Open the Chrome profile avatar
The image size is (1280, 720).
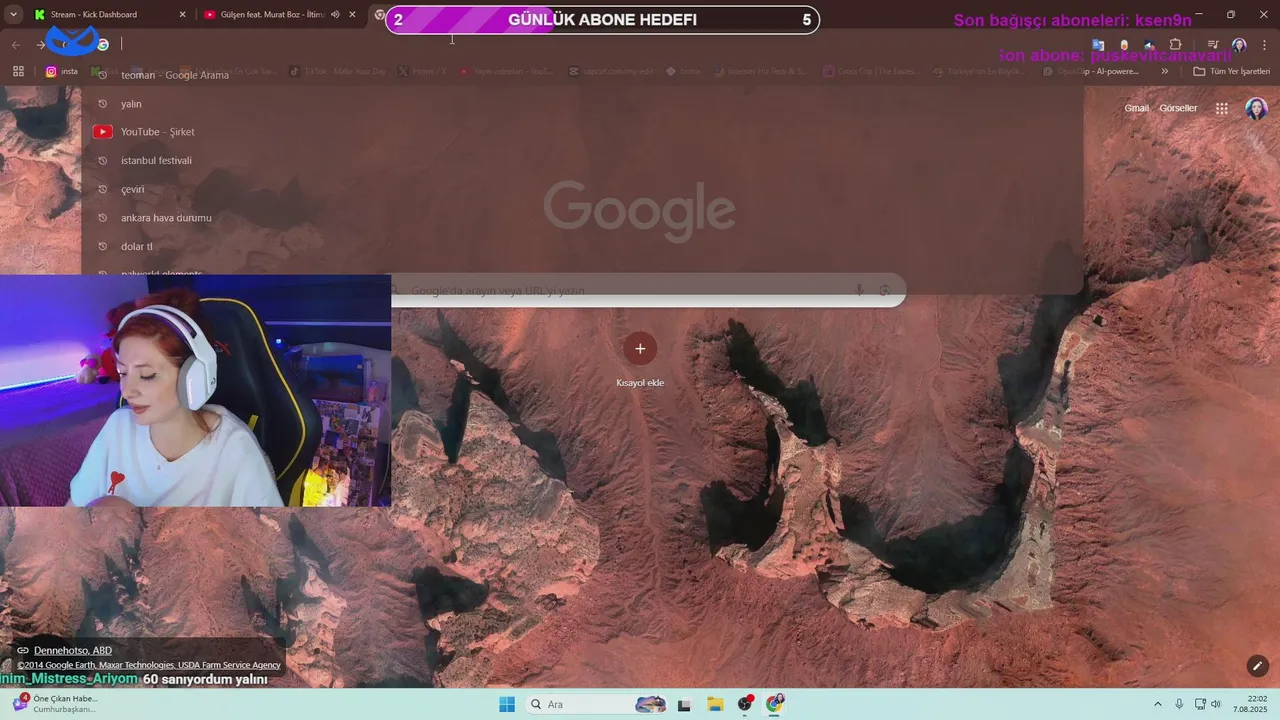(x=1239, y=45)
